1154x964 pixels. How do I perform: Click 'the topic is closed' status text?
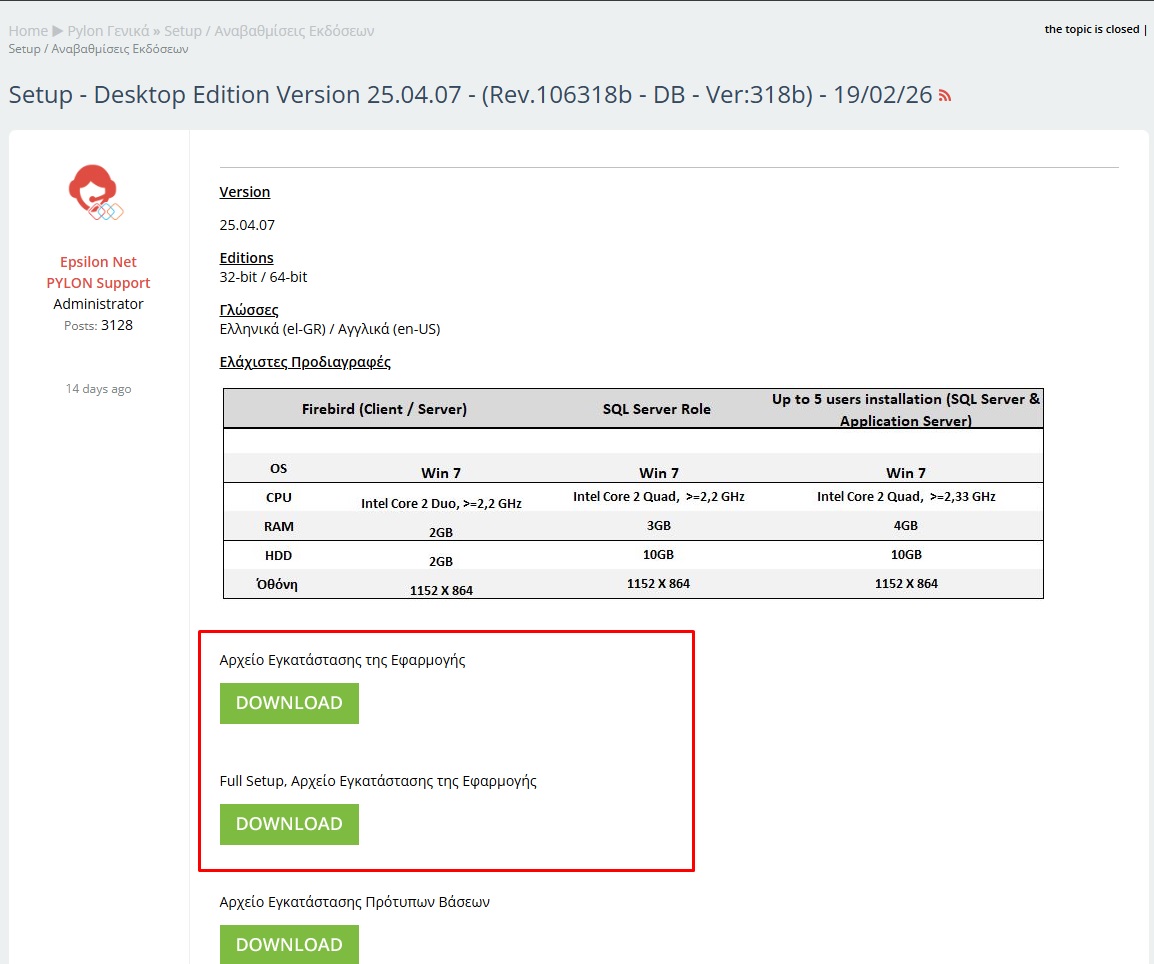pyautogui.click(x=1092, y=29)
